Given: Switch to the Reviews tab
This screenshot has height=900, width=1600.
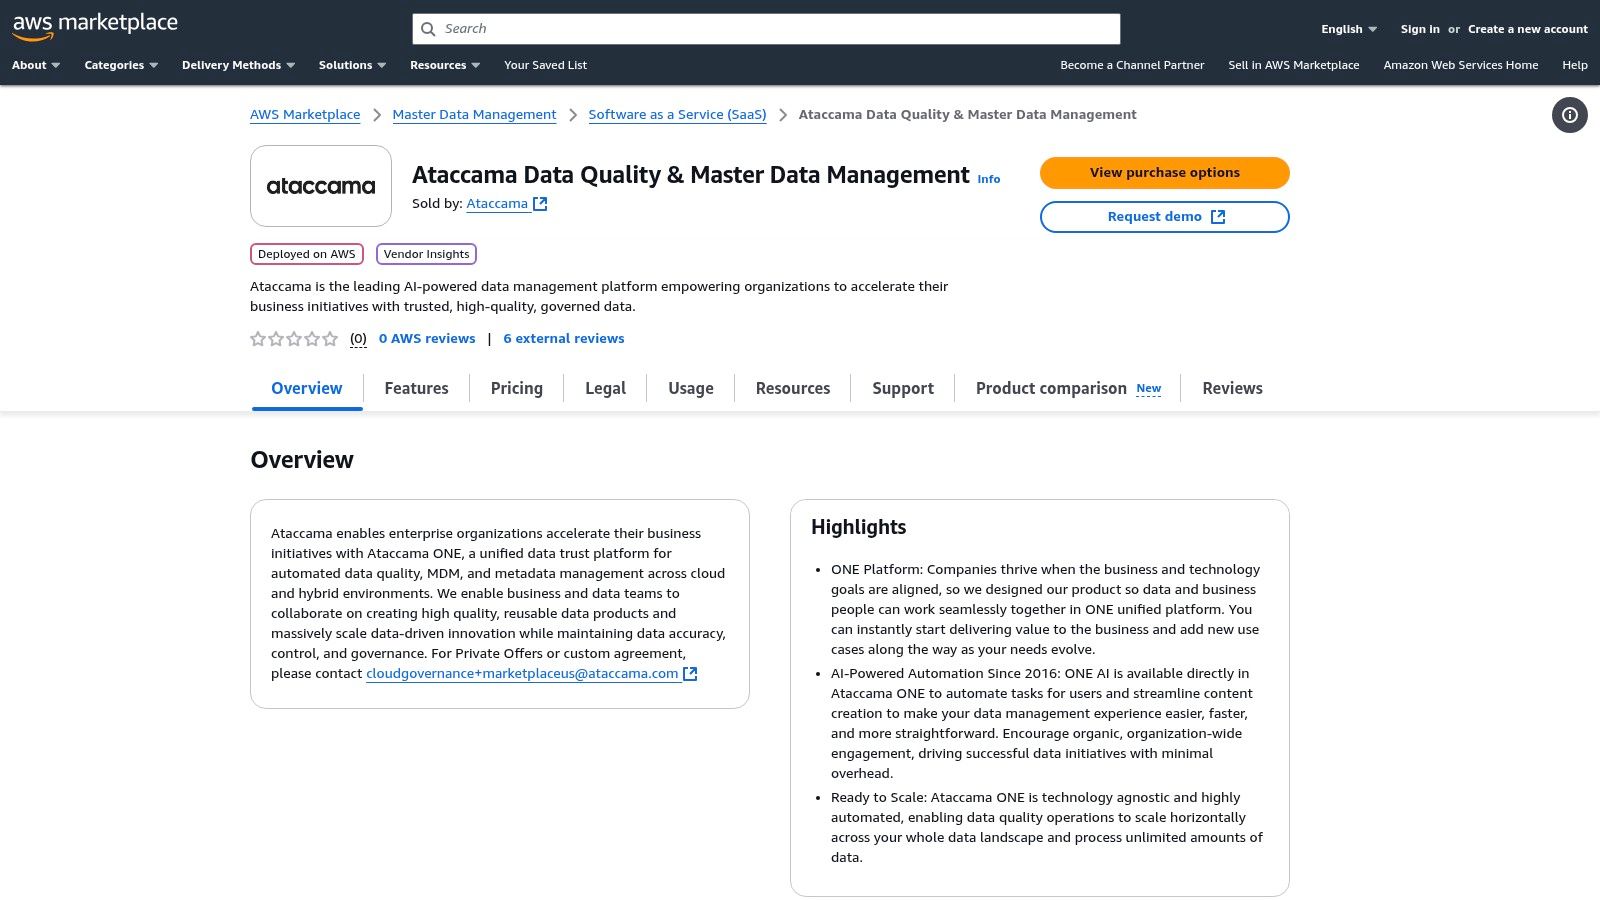Looking at the screenshot, I should pyautogui.click(x=1232, y=389).
